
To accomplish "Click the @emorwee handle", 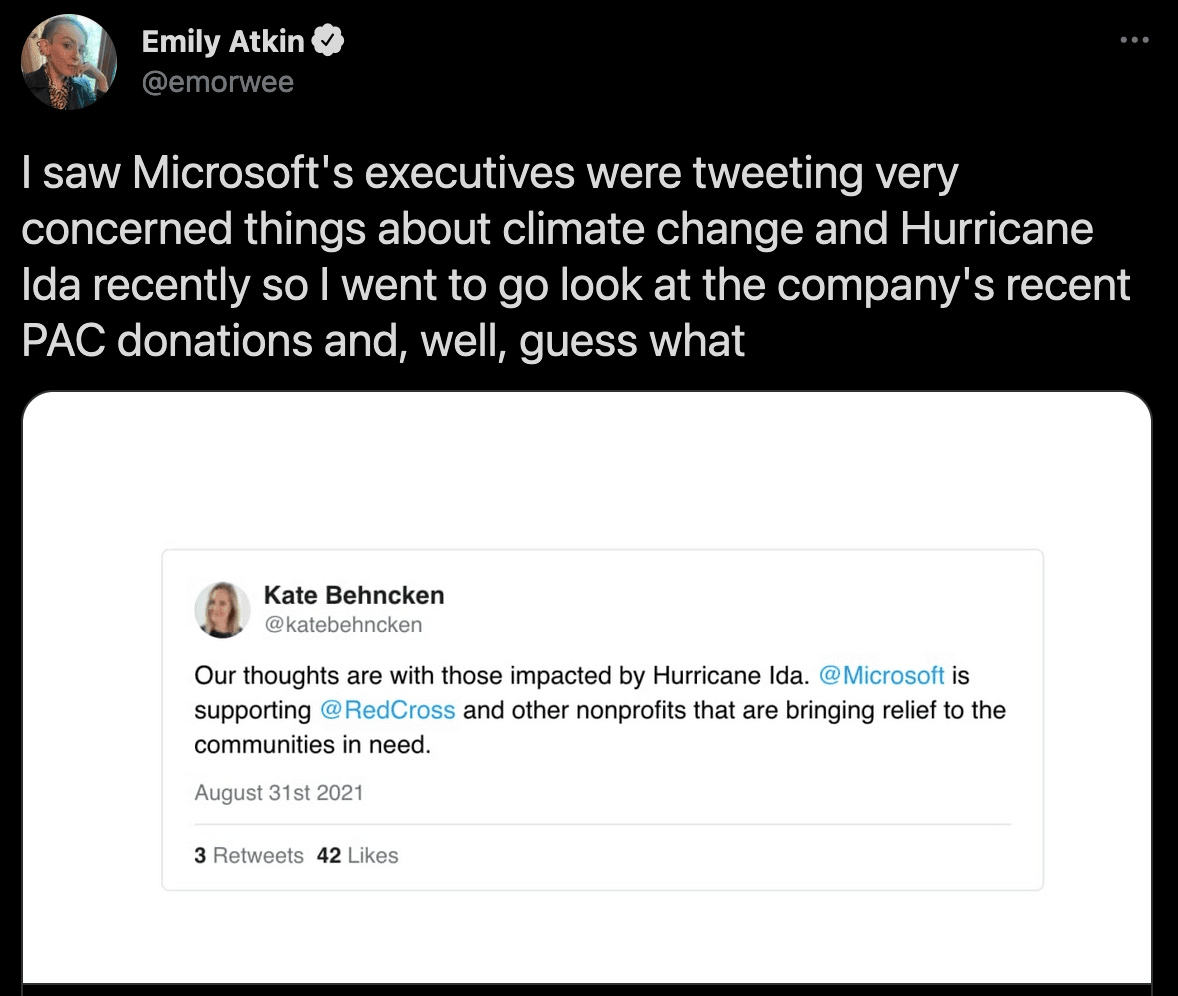I will point(218,82).
